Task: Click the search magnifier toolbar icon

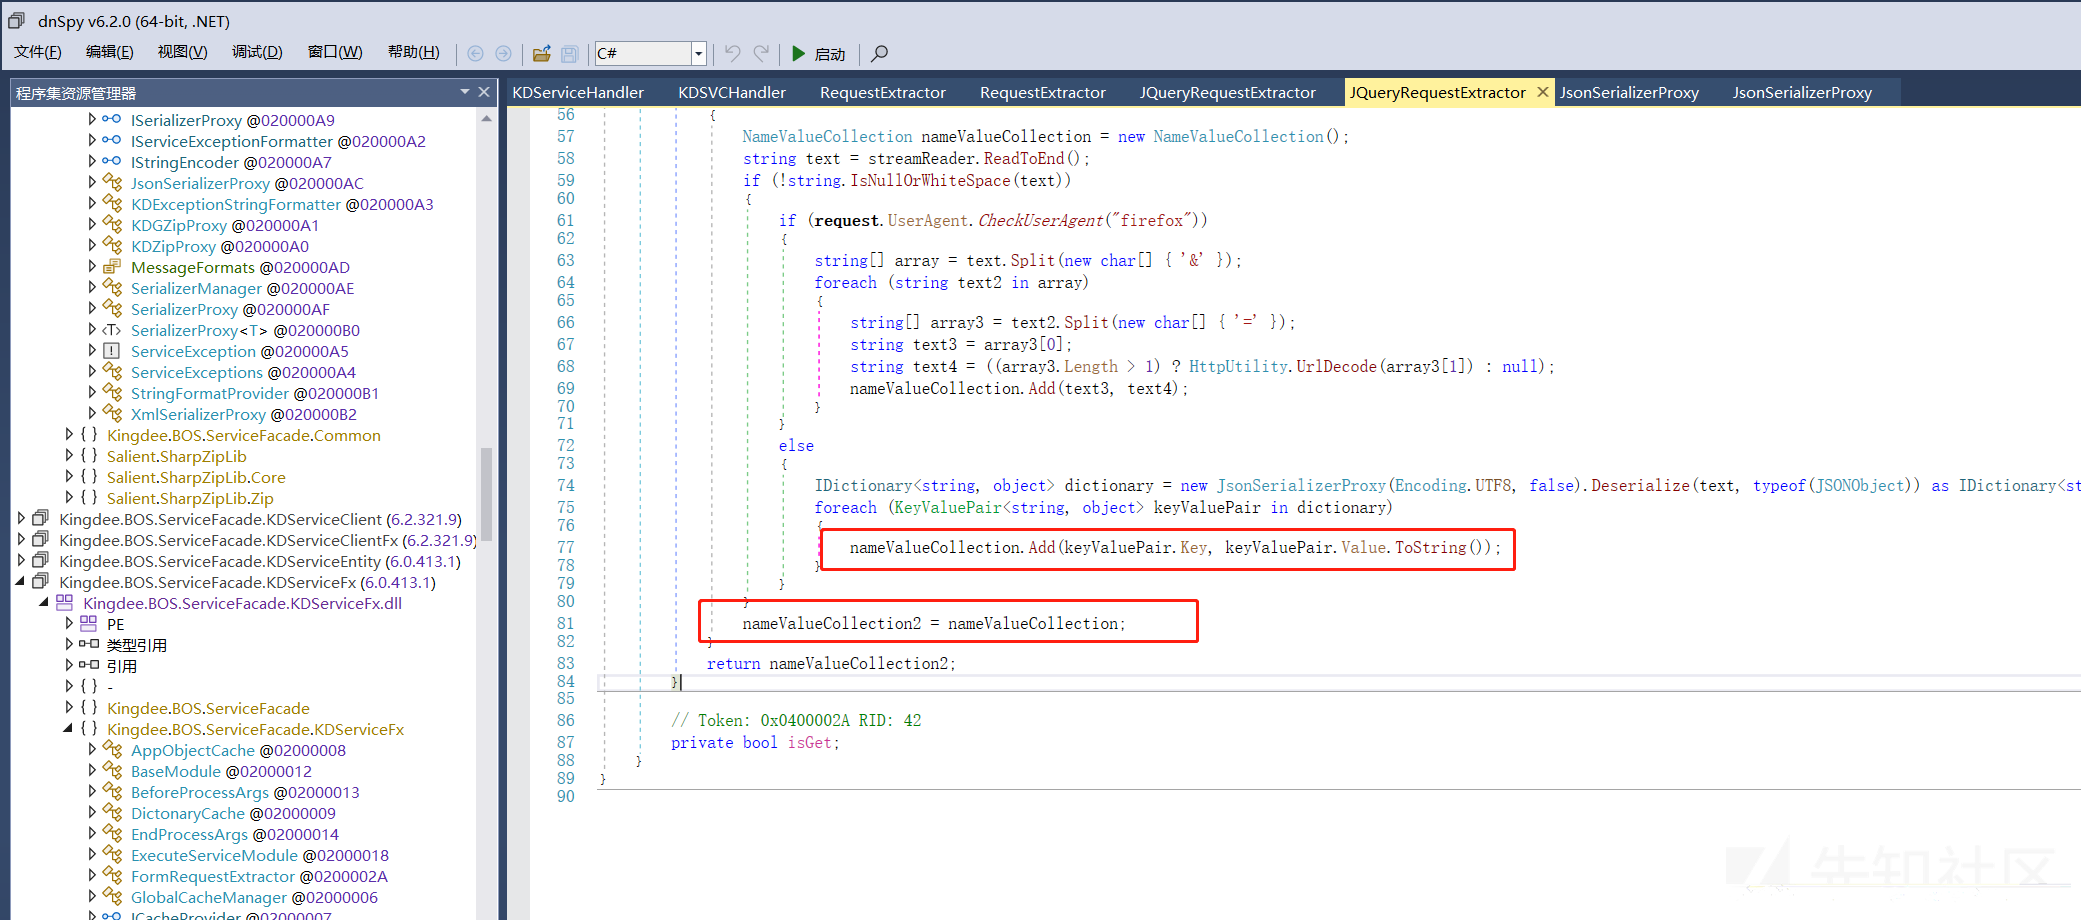Action: click(x=879, y=53)
